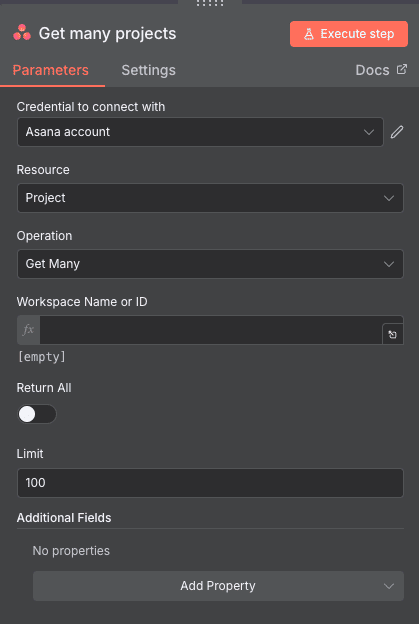Click the Limit label
This screenshot has height=624, width=419.
point(30,454)
